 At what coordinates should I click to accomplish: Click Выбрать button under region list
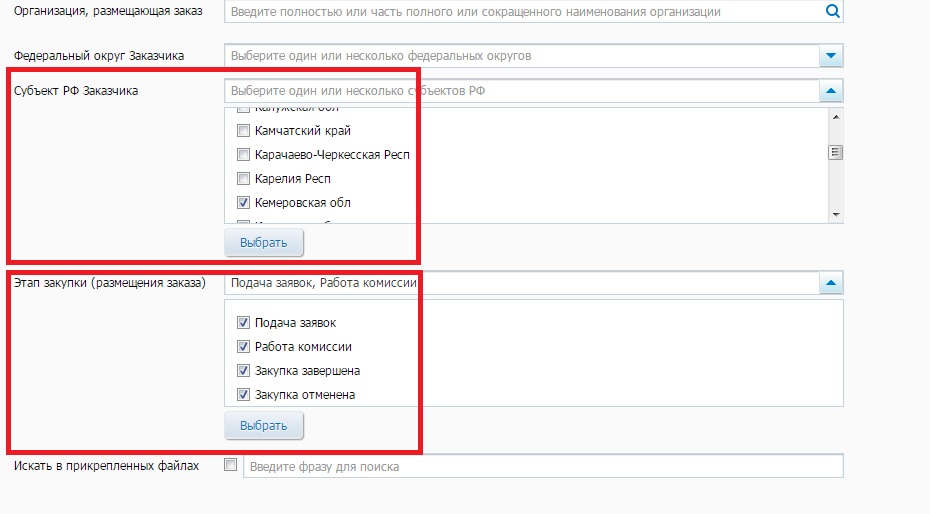coord(264,242)
